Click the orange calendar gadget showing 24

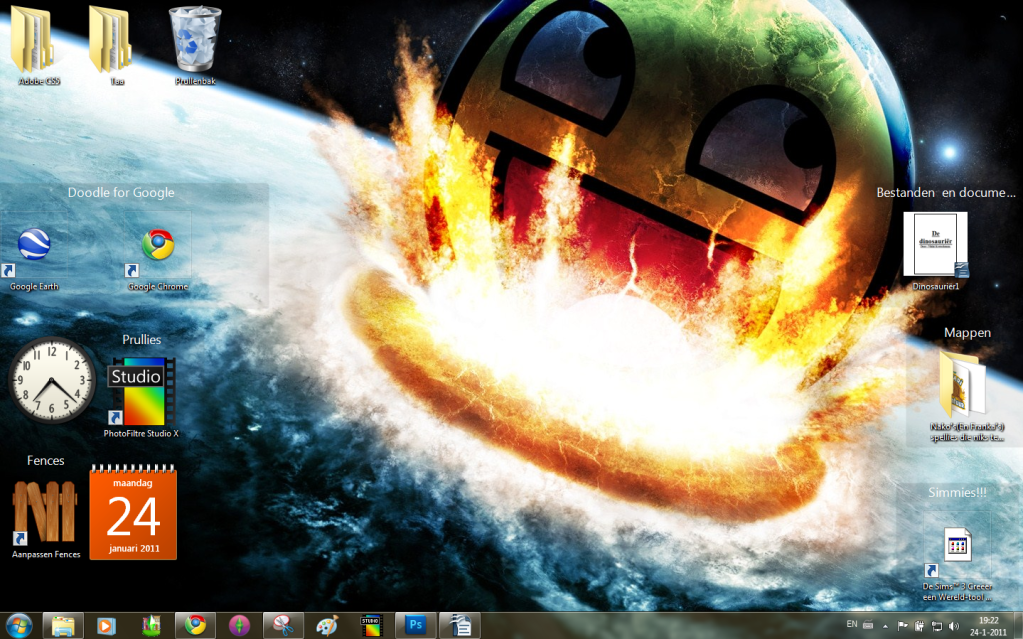pyautogui.click(x=133, y=512)
